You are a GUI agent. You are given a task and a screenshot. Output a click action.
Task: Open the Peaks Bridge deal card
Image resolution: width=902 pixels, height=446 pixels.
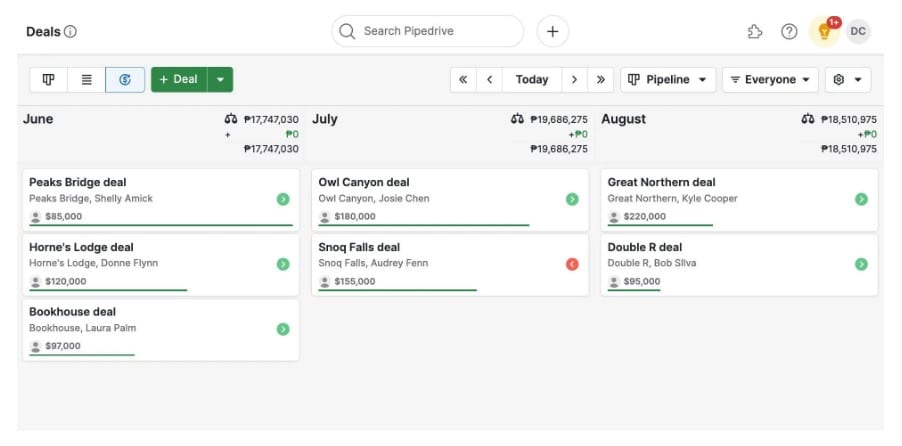pyautogui.click(x=160, y=200)
